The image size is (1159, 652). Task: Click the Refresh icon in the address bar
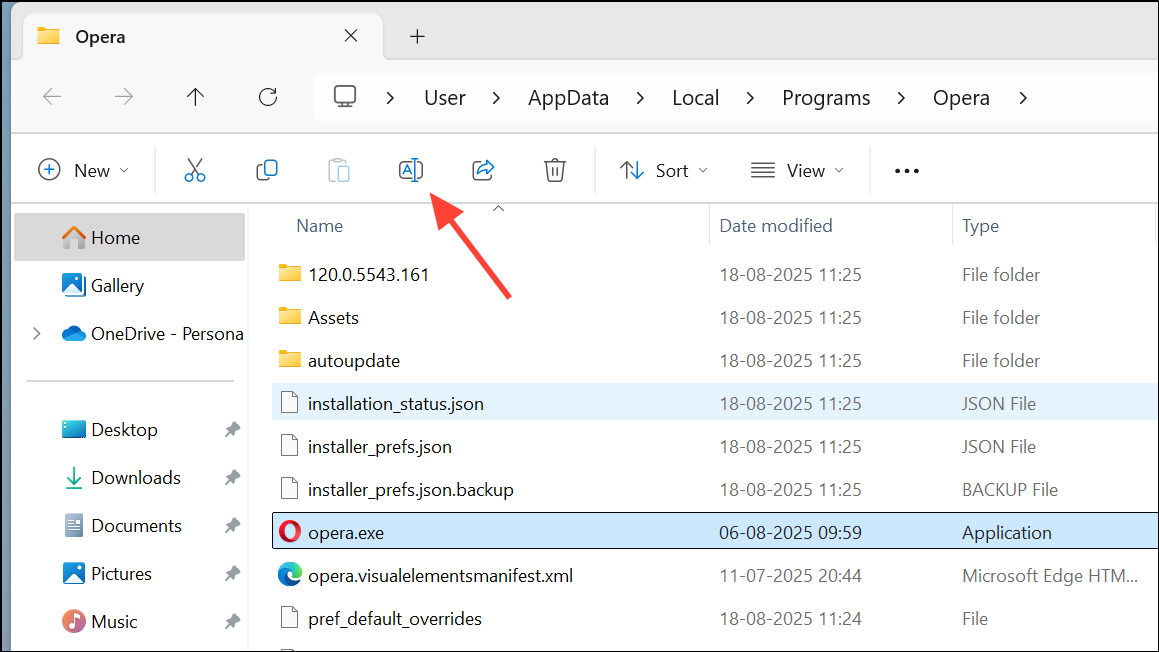click(x=268, y=97)
